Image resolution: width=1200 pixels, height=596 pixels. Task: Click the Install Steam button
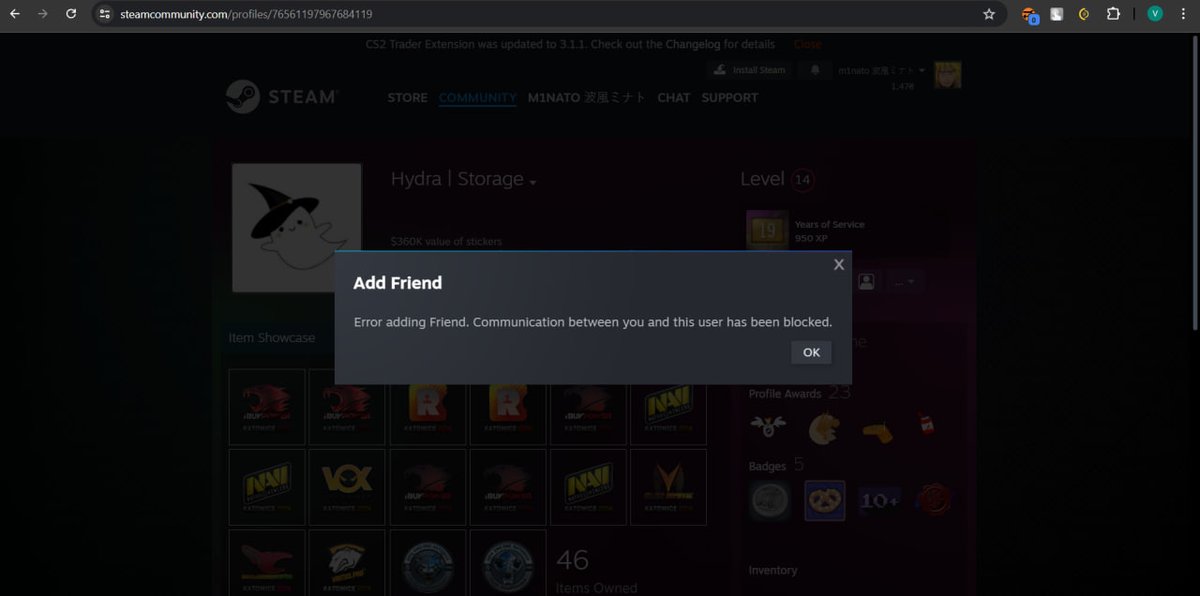[750, 70]
